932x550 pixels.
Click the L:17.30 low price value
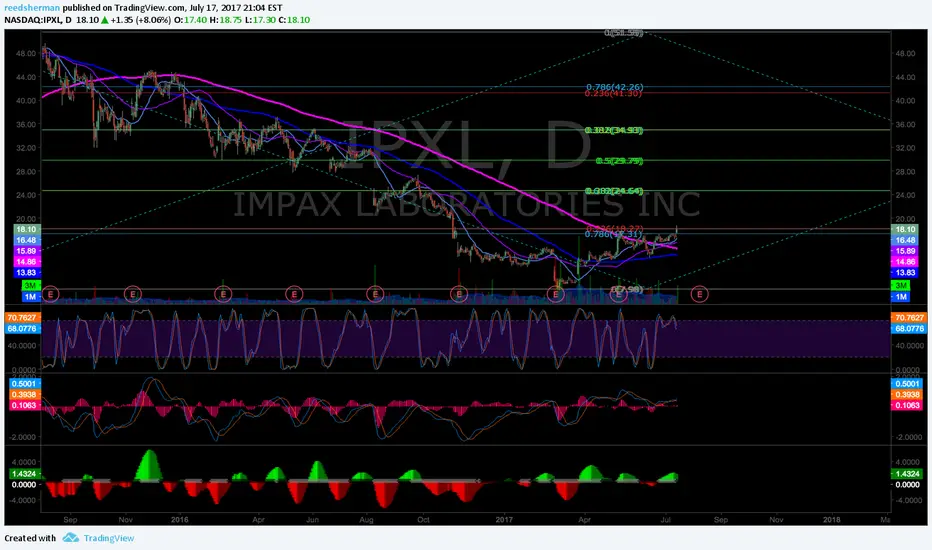(x=259, y=20)
